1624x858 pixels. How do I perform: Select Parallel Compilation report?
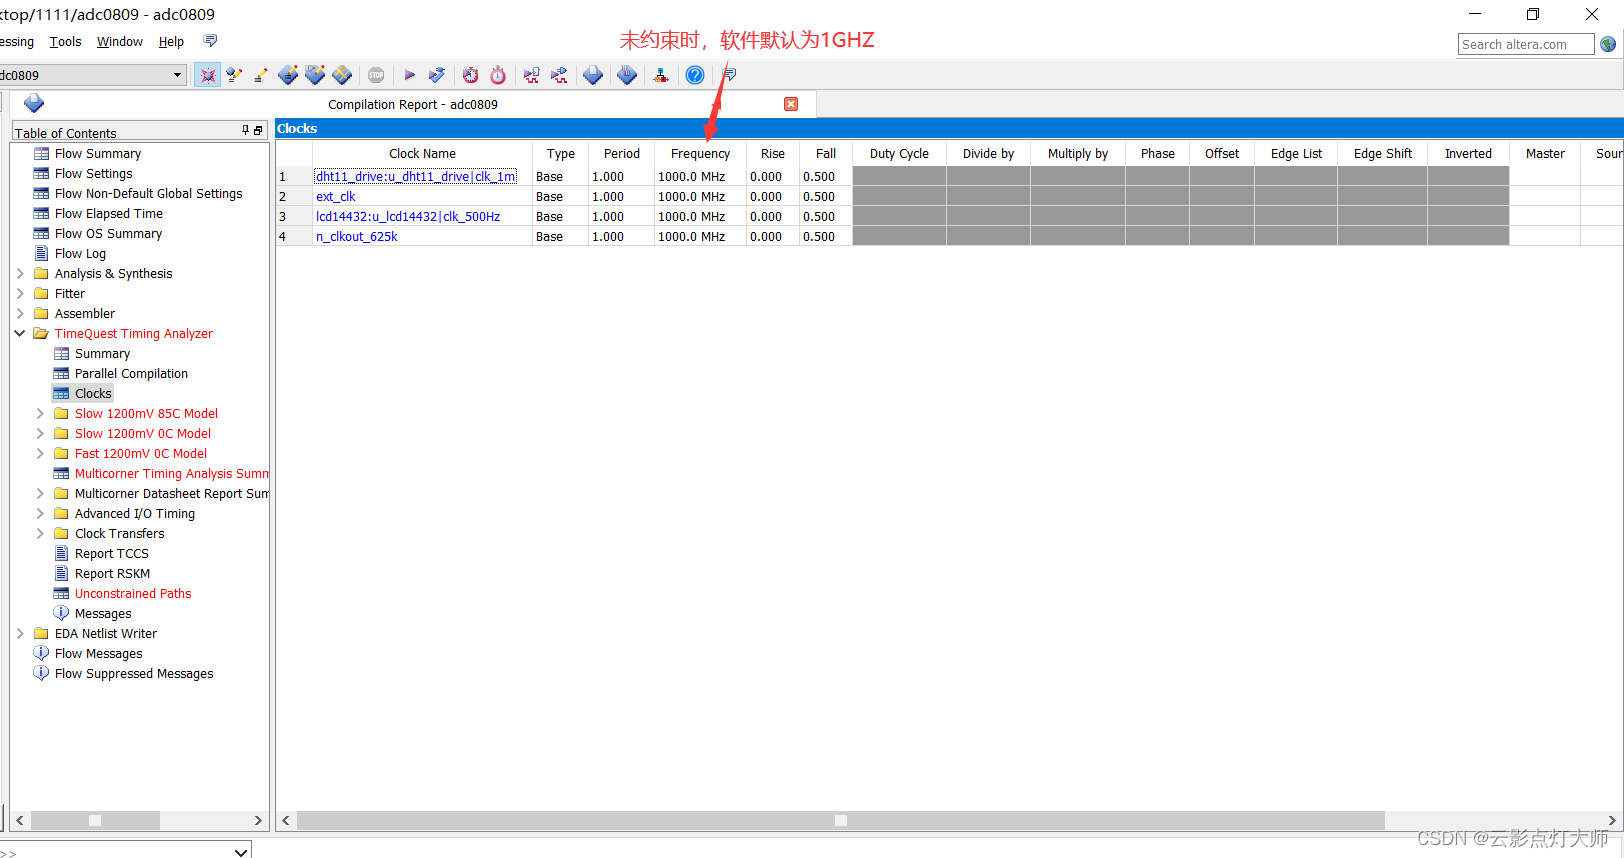tap(131, 373)
